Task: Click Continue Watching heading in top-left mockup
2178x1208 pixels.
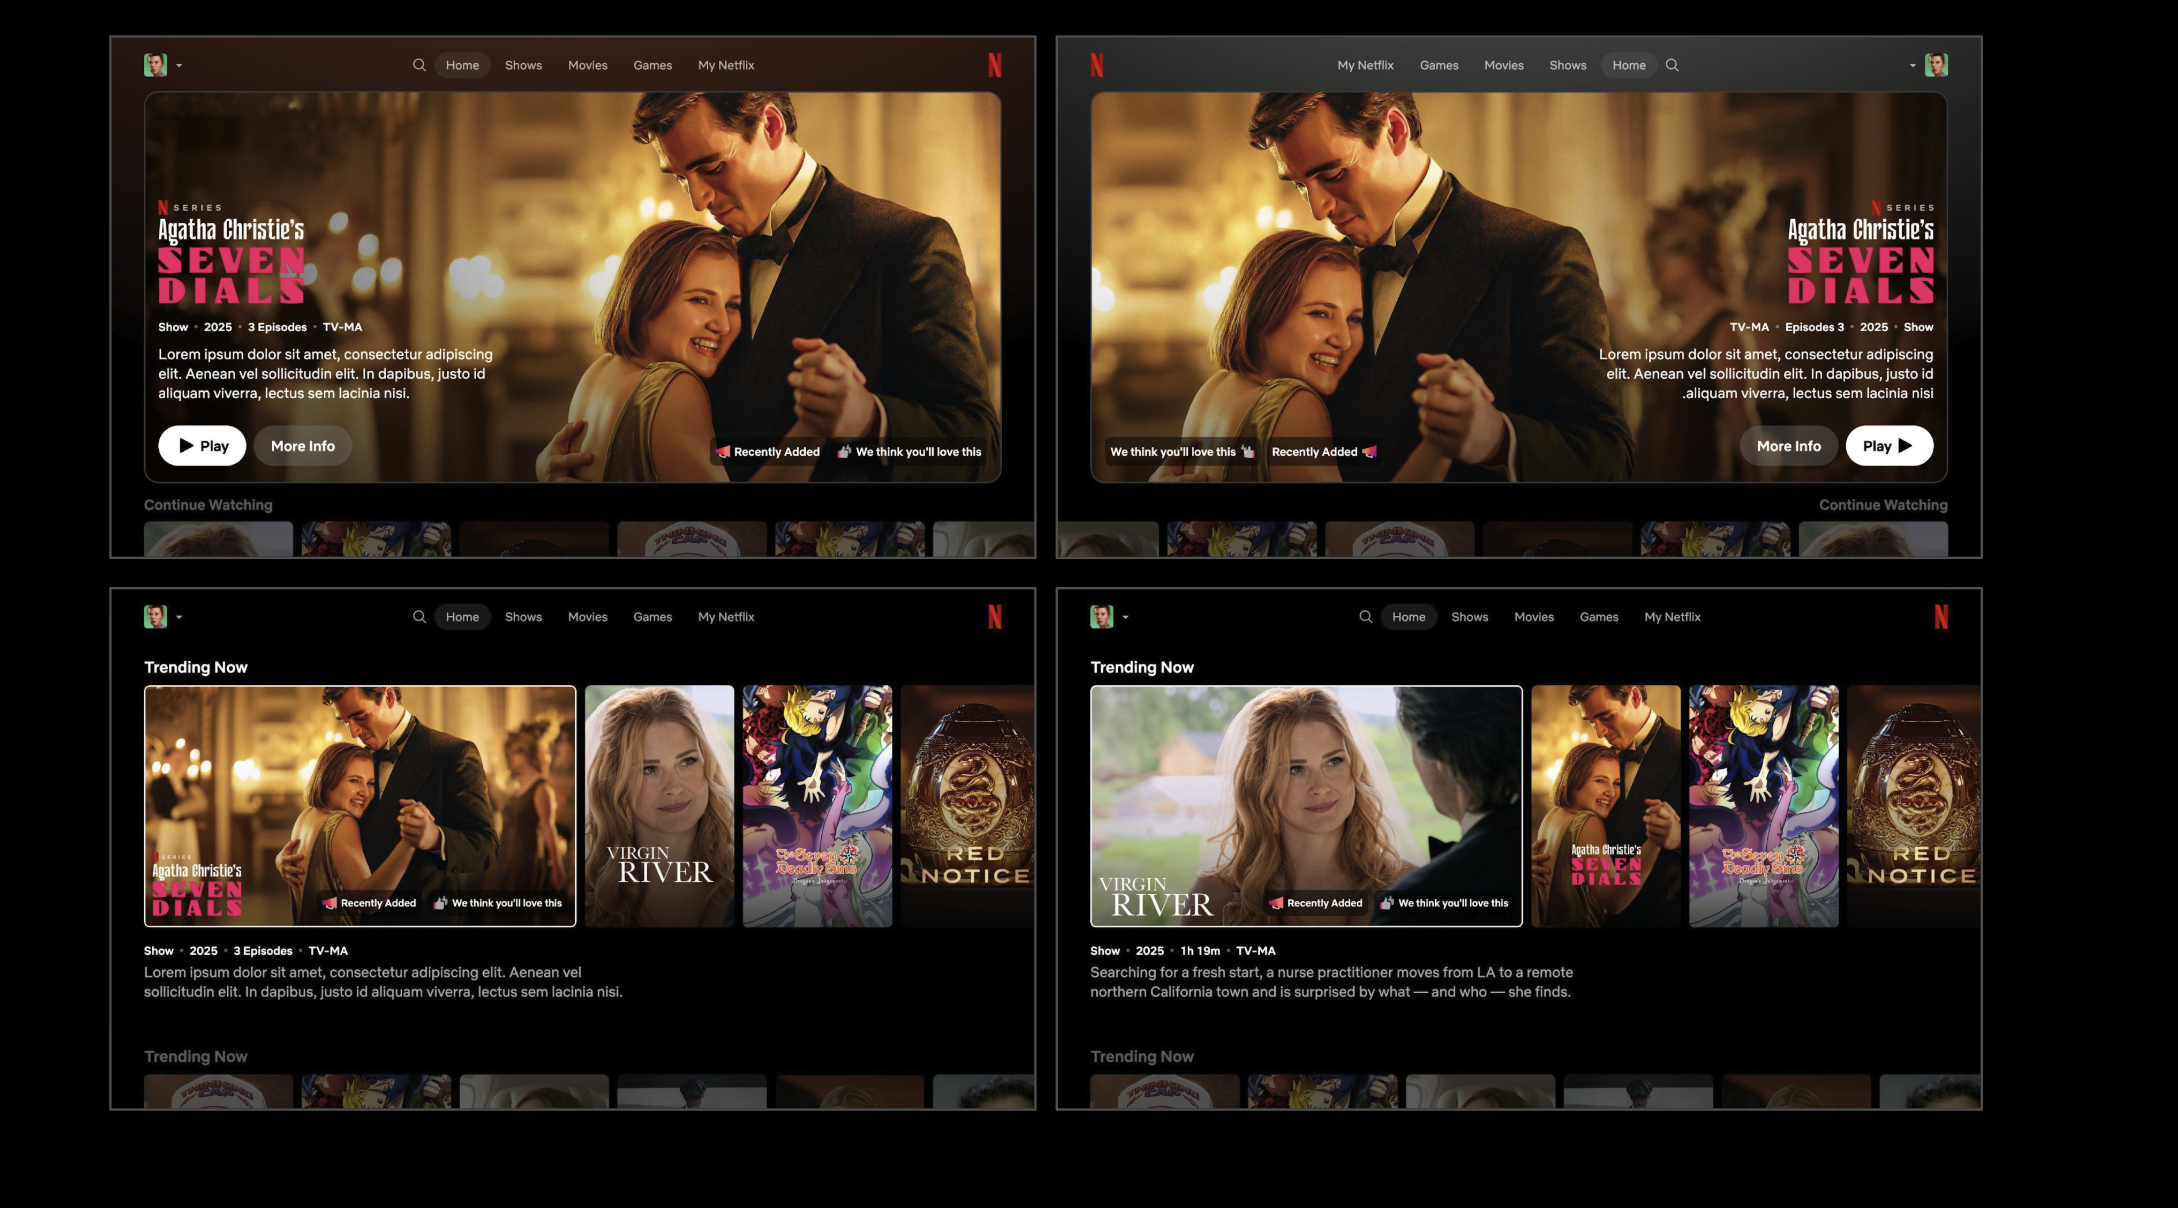Action: coord(208,505)
